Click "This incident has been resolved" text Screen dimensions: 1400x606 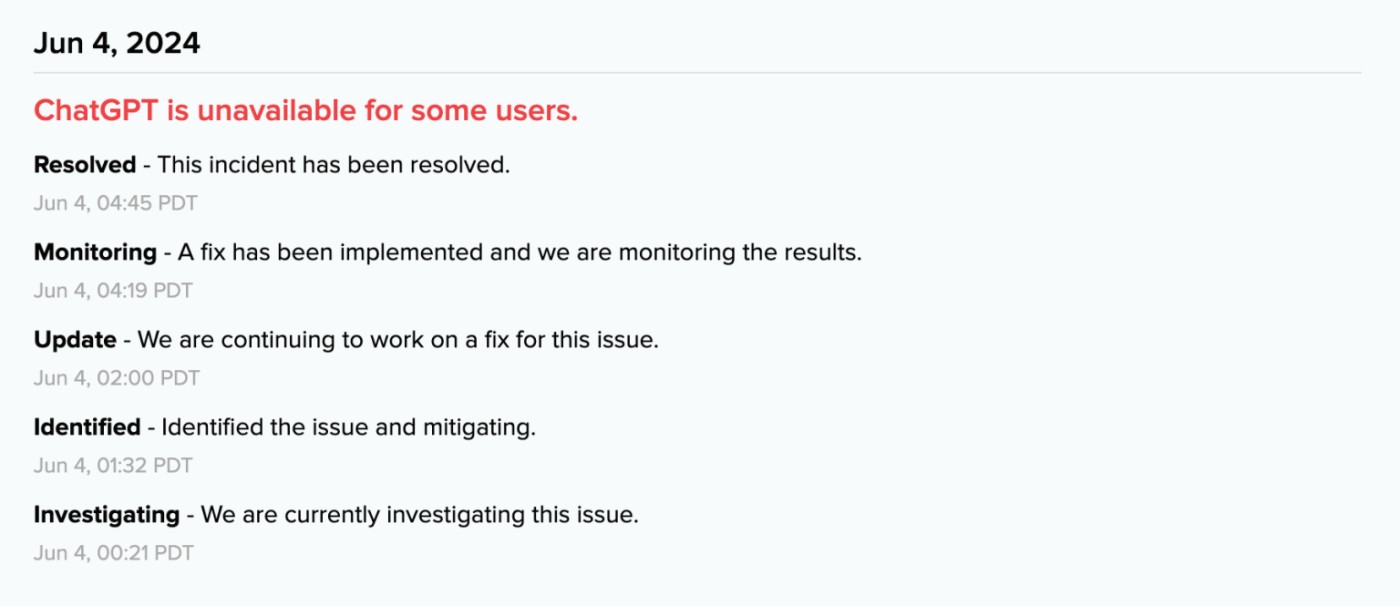(x=334, y=165)
